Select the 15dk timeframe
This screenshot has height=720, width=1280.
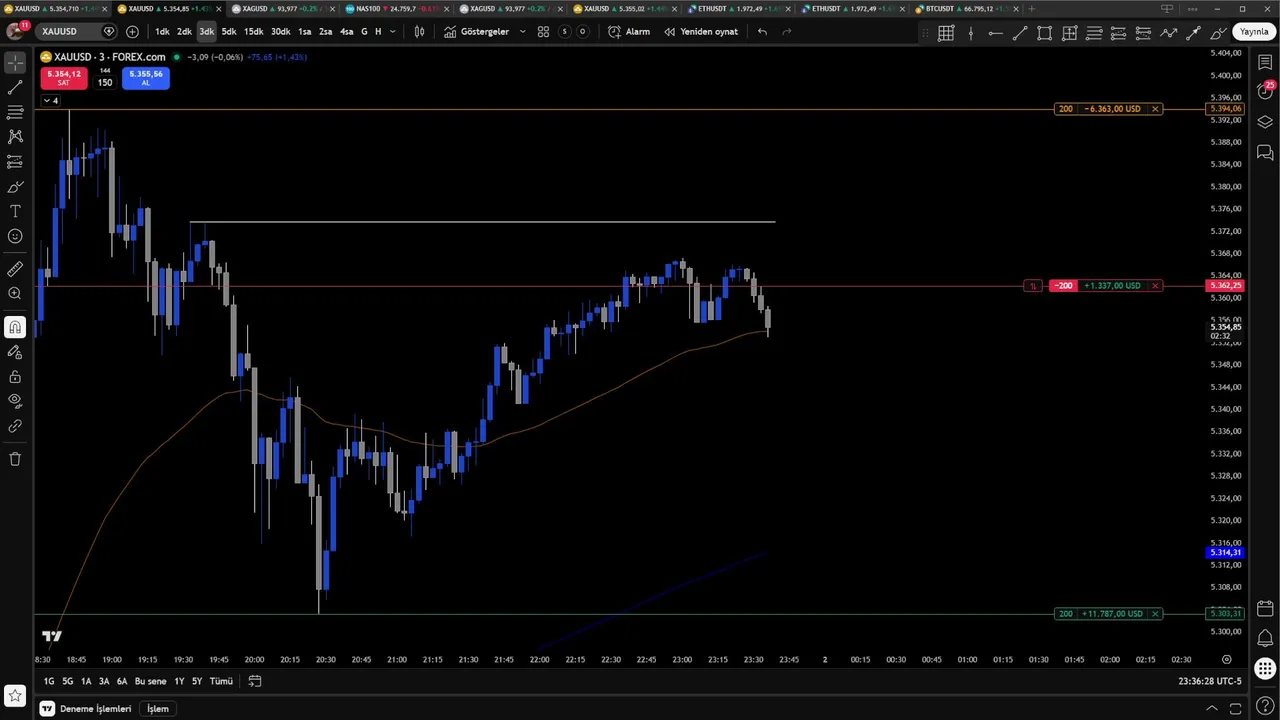click(x=254, y=32)
